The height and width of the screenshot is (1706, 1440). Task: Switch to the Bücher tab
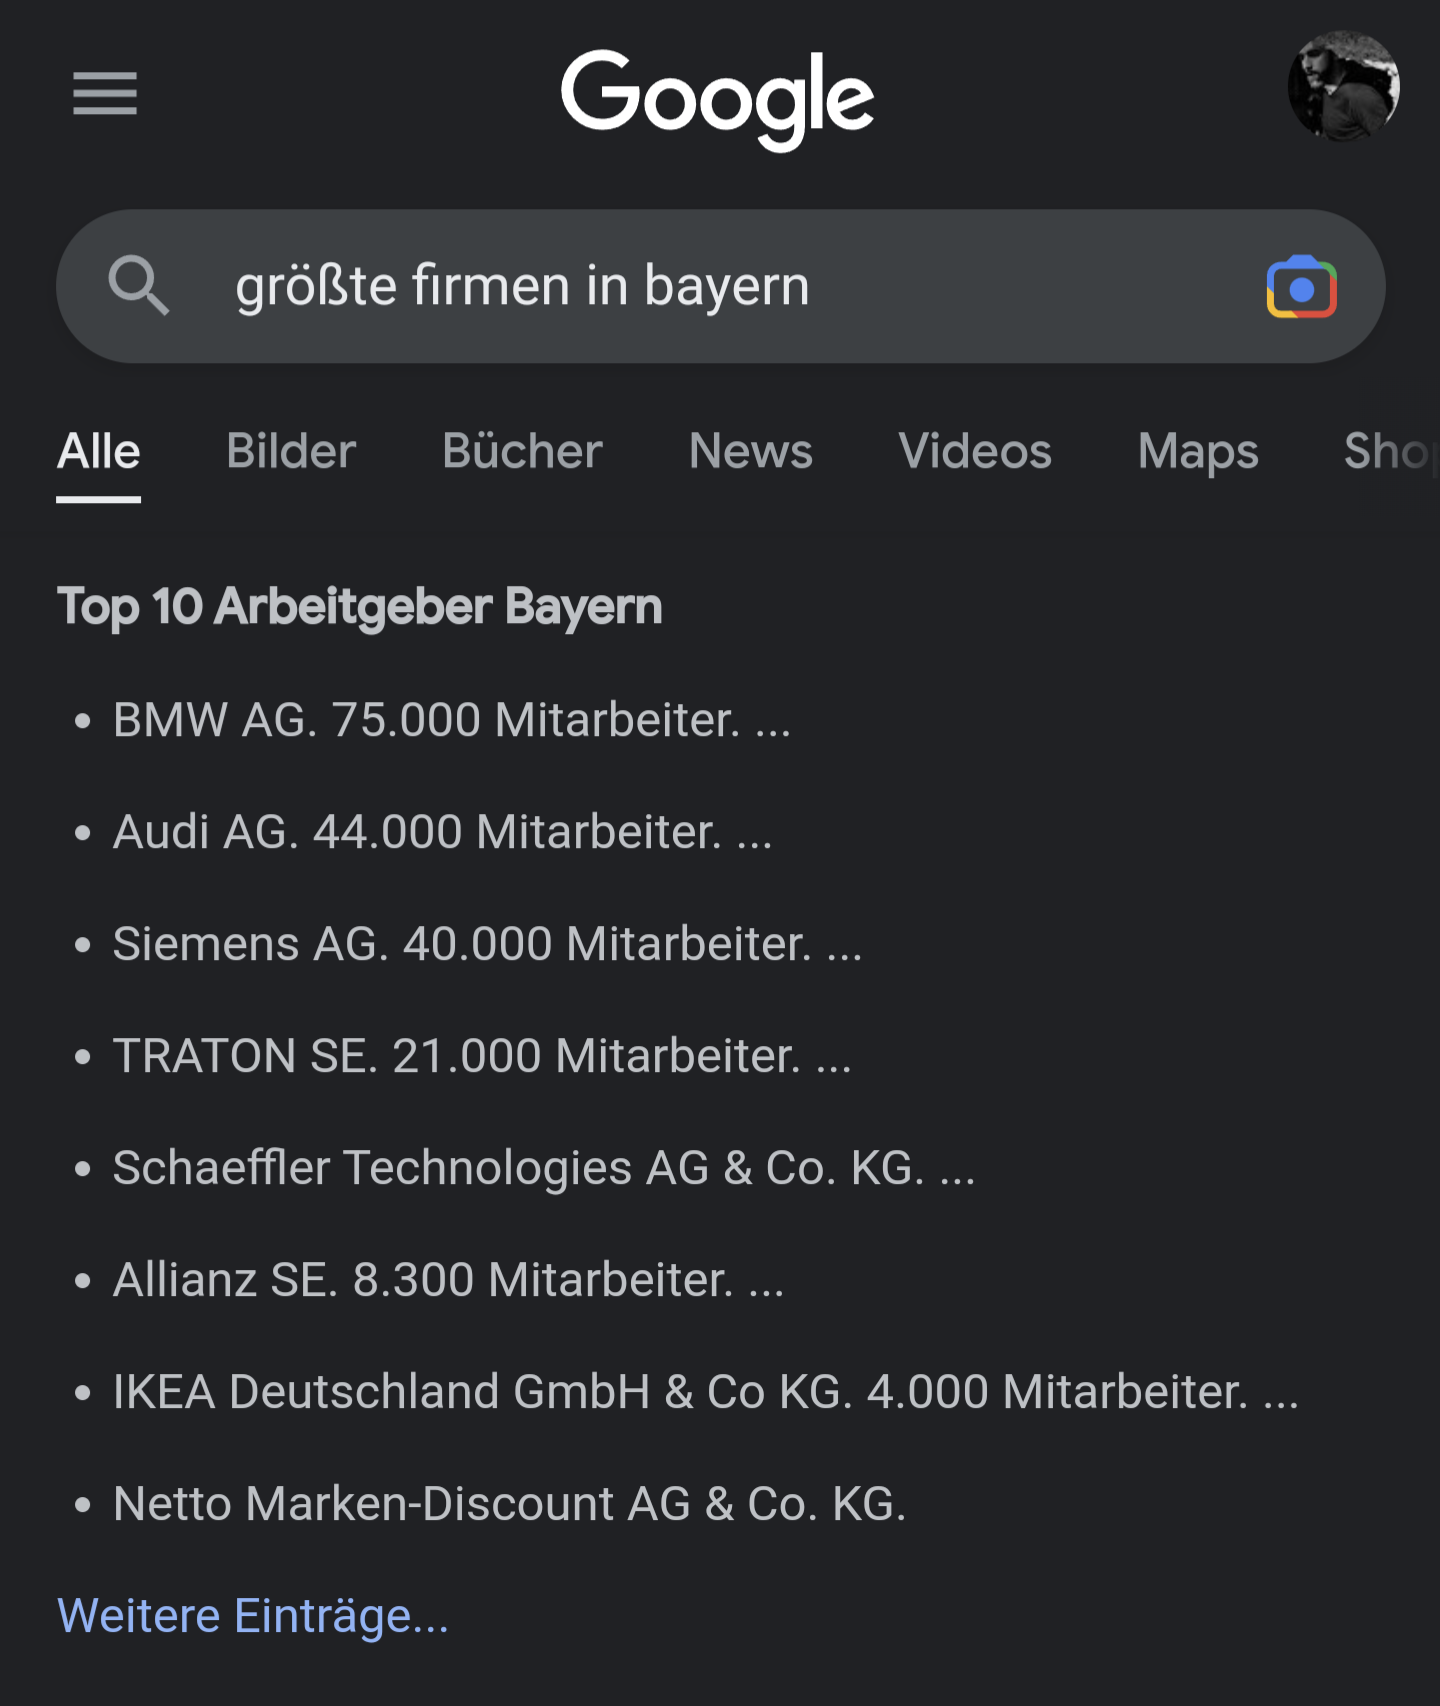[x=522, y=452]
